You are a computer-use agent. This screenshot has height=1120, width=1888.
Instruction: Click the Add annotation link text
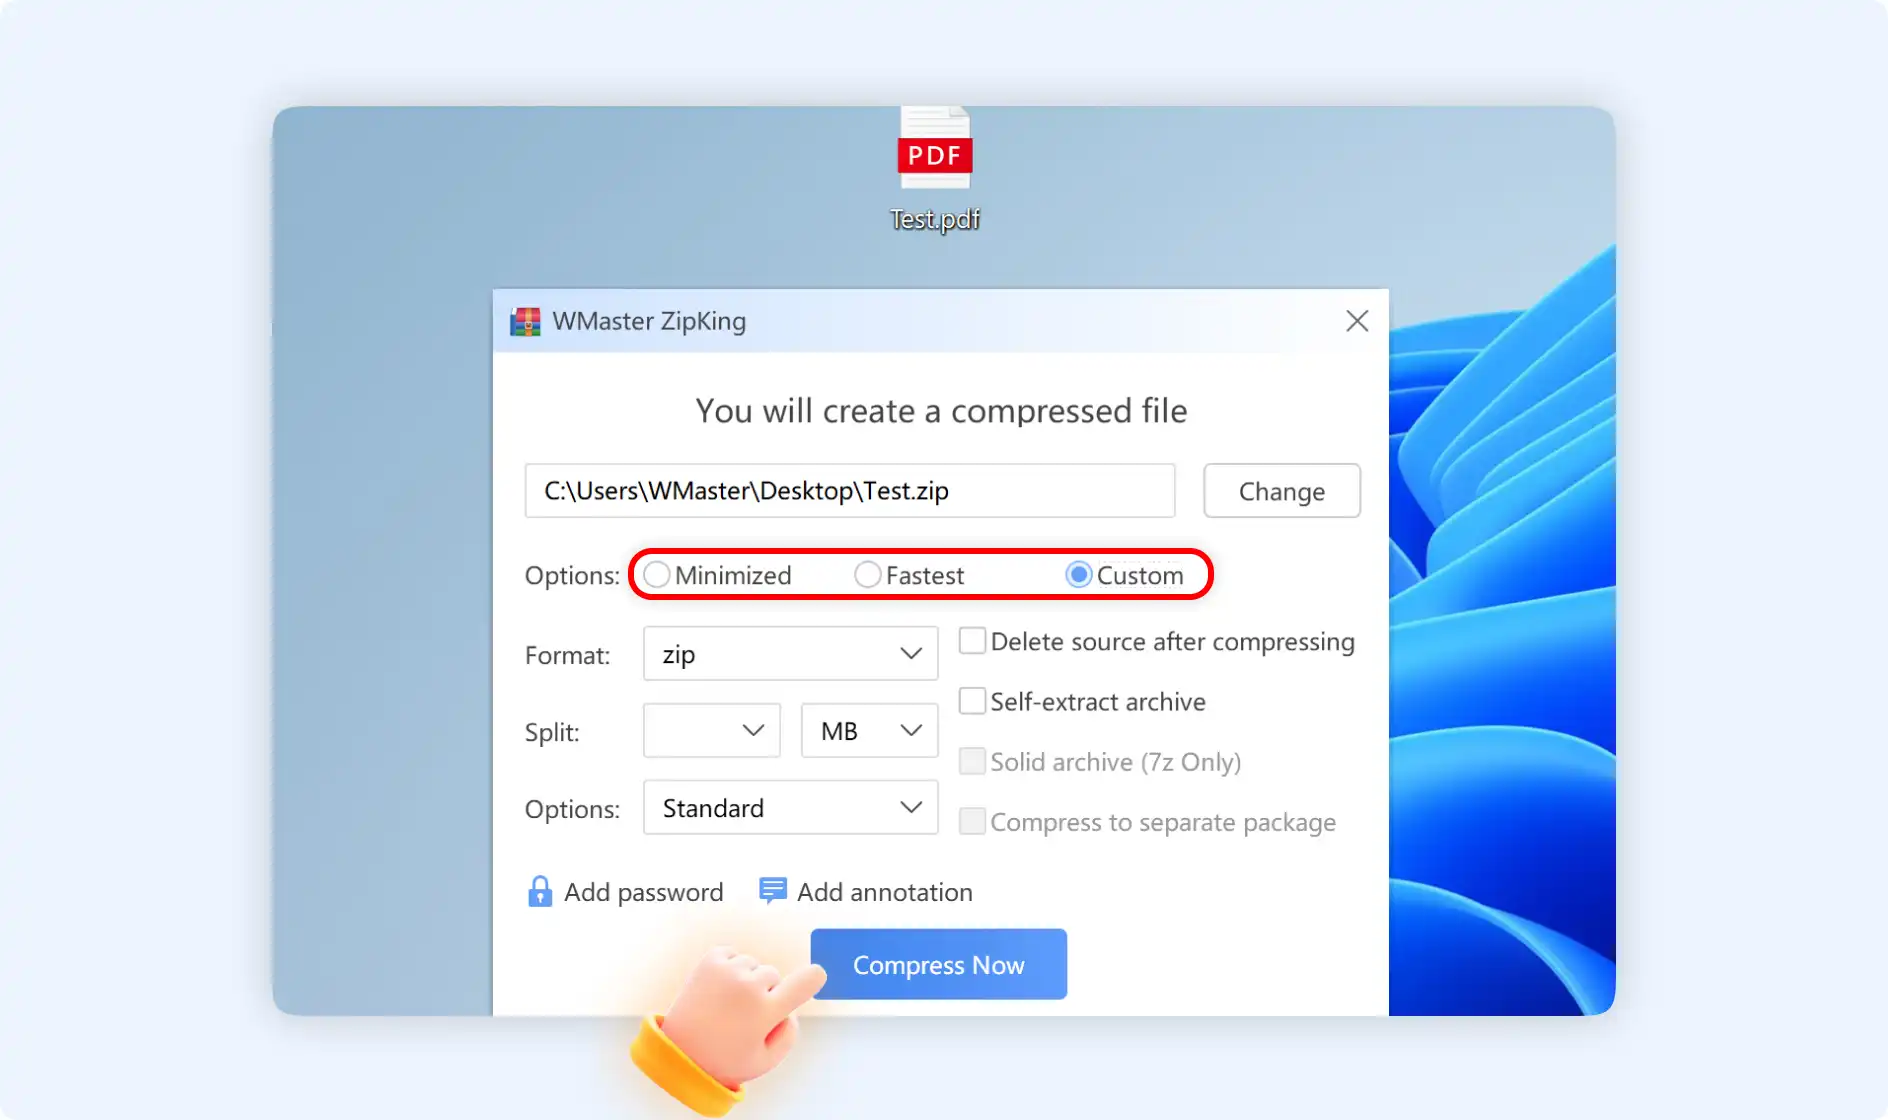coord(884,892)
